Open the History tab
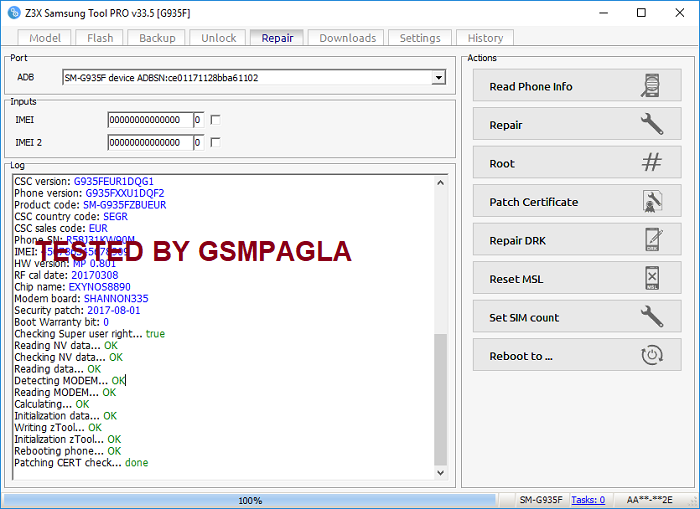Viewport: 700px width, 509px height. tap(485, 38)
